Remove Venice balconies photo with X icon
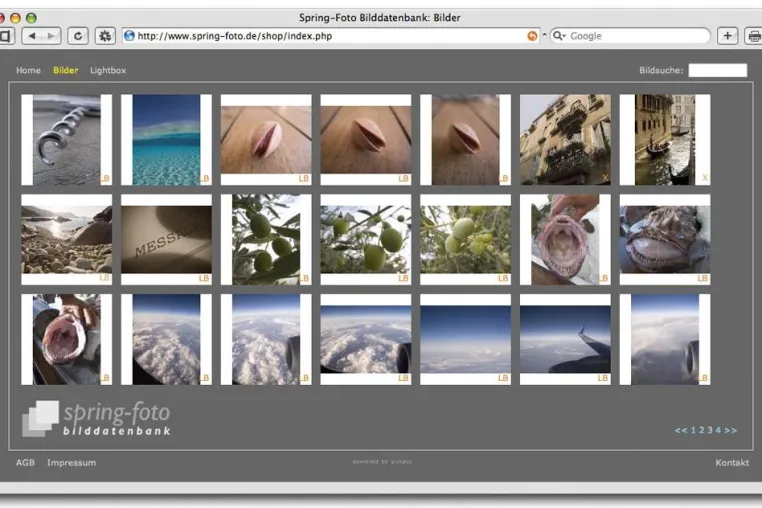The image size is (762, 508). [605, 178]
